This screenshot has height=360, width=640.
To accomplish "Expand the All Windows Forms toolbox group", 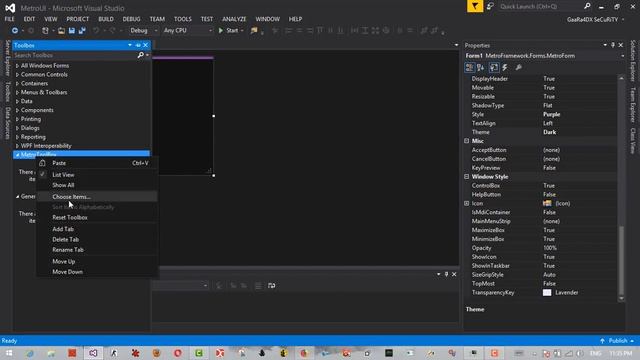I will (17, 66).
